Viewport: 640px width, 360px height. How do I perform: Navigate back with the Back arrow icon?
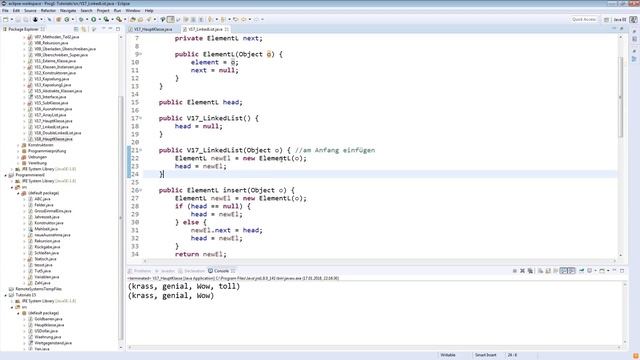click(244, 19)
